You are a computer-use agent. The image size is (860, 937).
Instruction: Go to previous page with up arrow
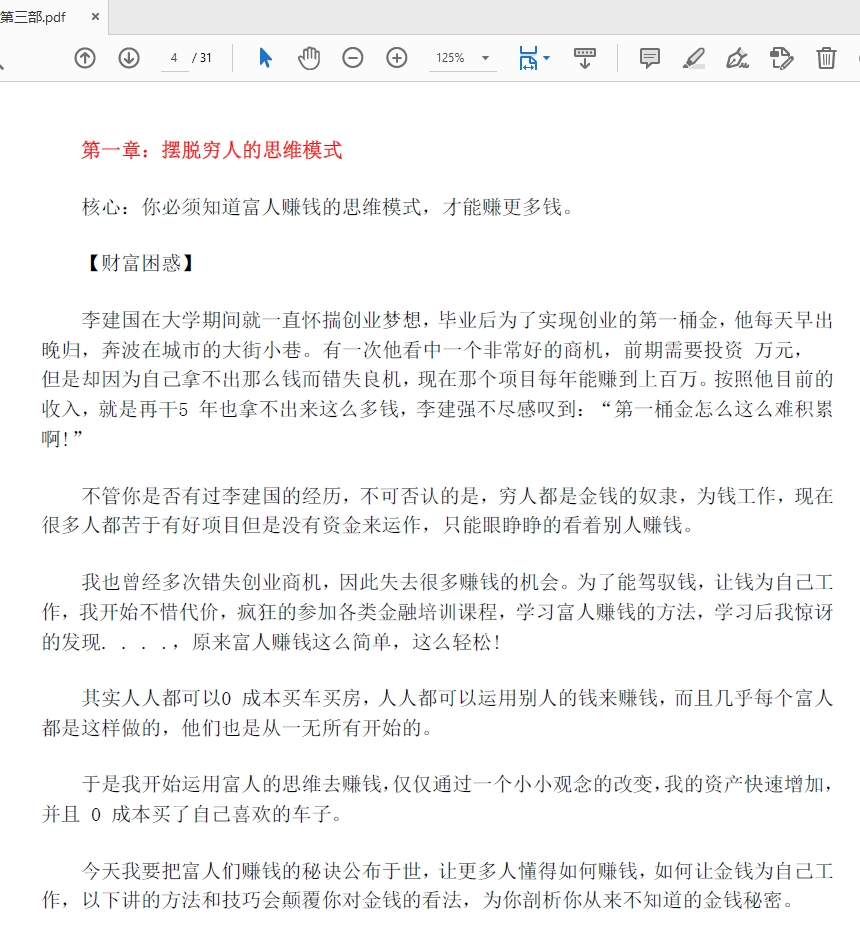point(85,58)
